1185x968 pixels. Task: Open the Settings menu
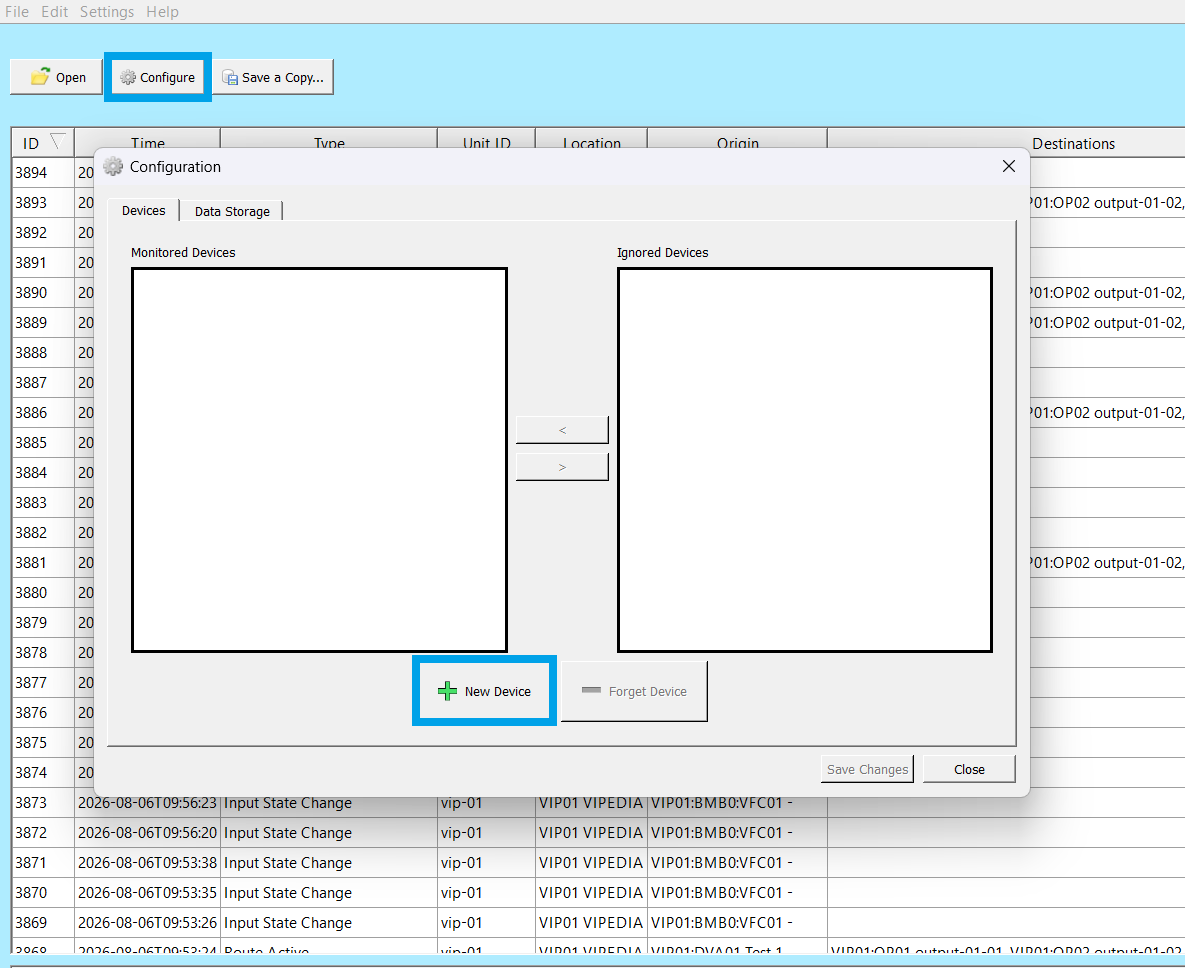[107, 12]
